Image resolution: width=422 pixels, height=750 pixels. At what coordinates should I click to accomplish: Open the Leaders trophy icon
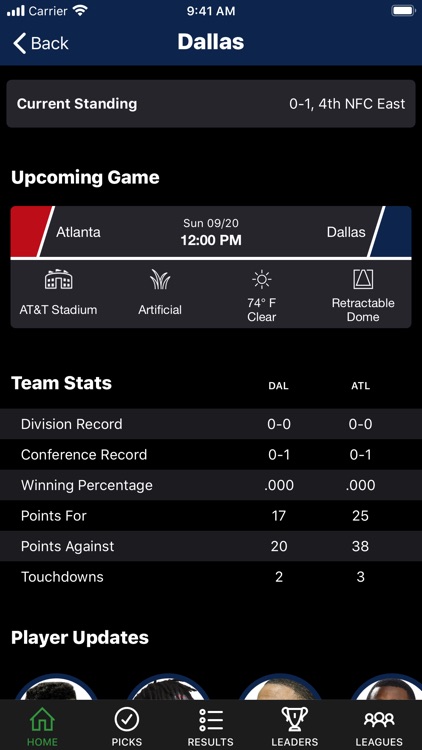[295, 720]
